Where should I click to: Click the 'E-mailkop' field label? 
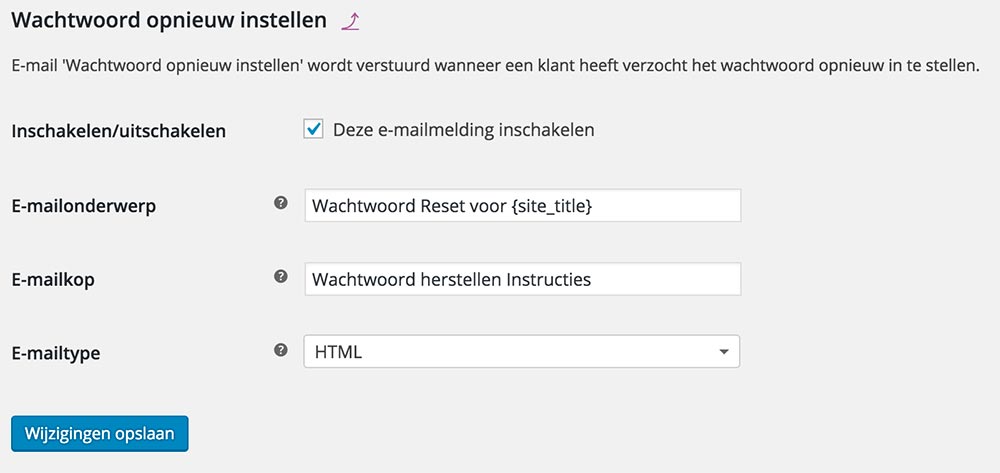click(53, 280)
